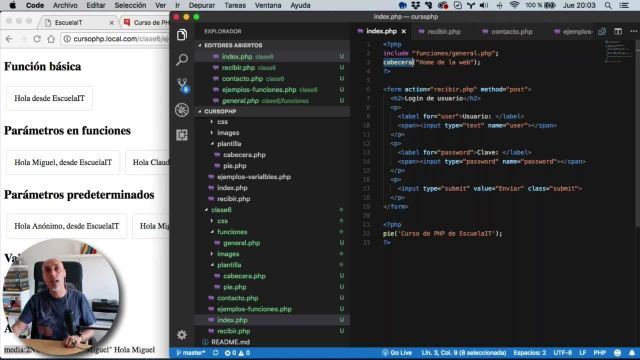This screenshot has height=360, width=640.
Task: Open the Selección menu
Action: pos(130,5)
